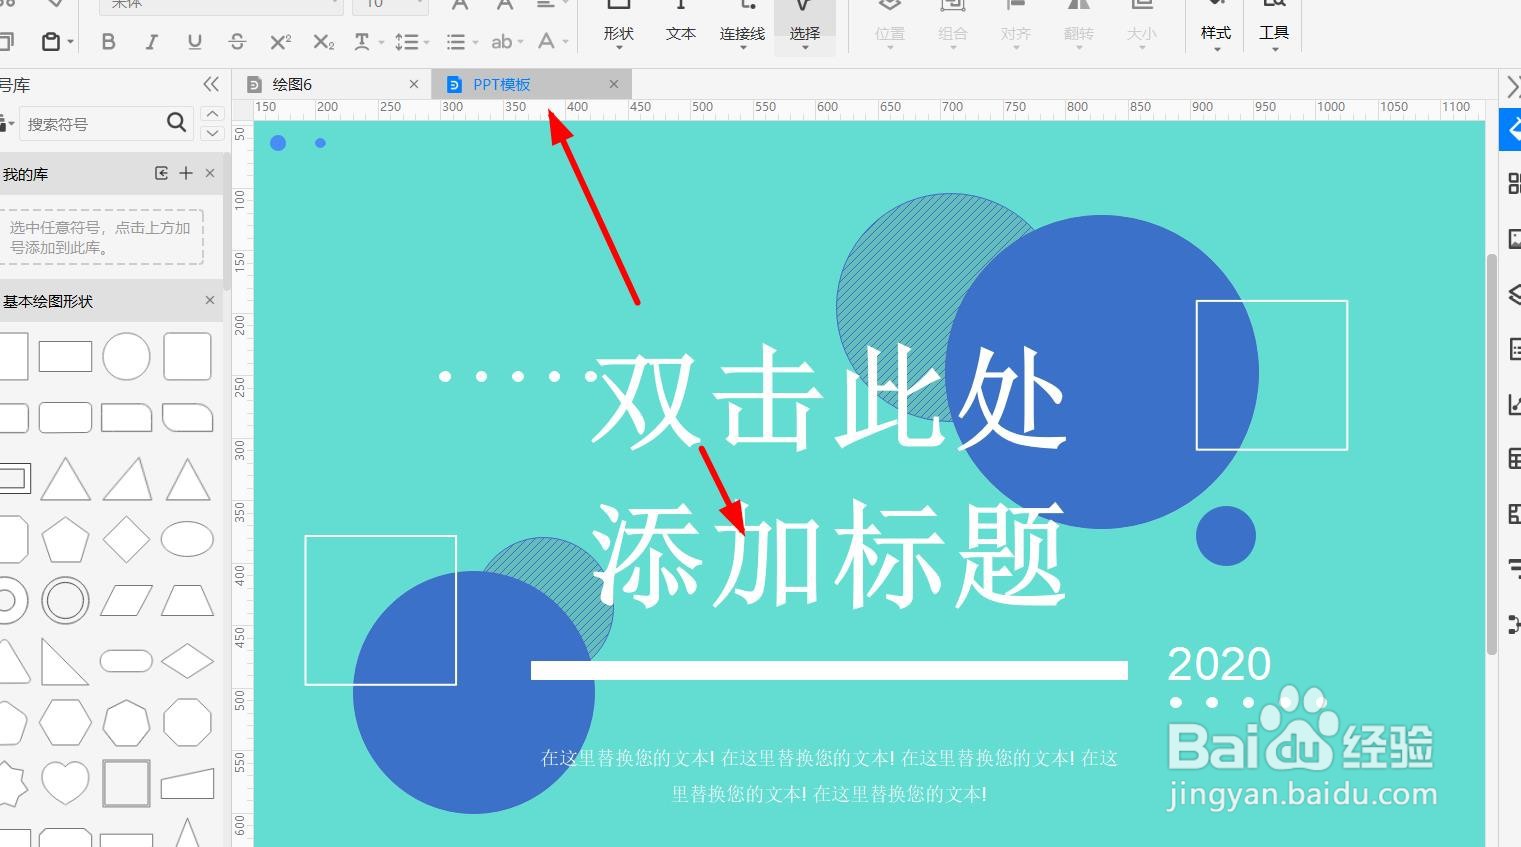Toggle bold text formatting
1521x847 pixels.
point(109,41)
